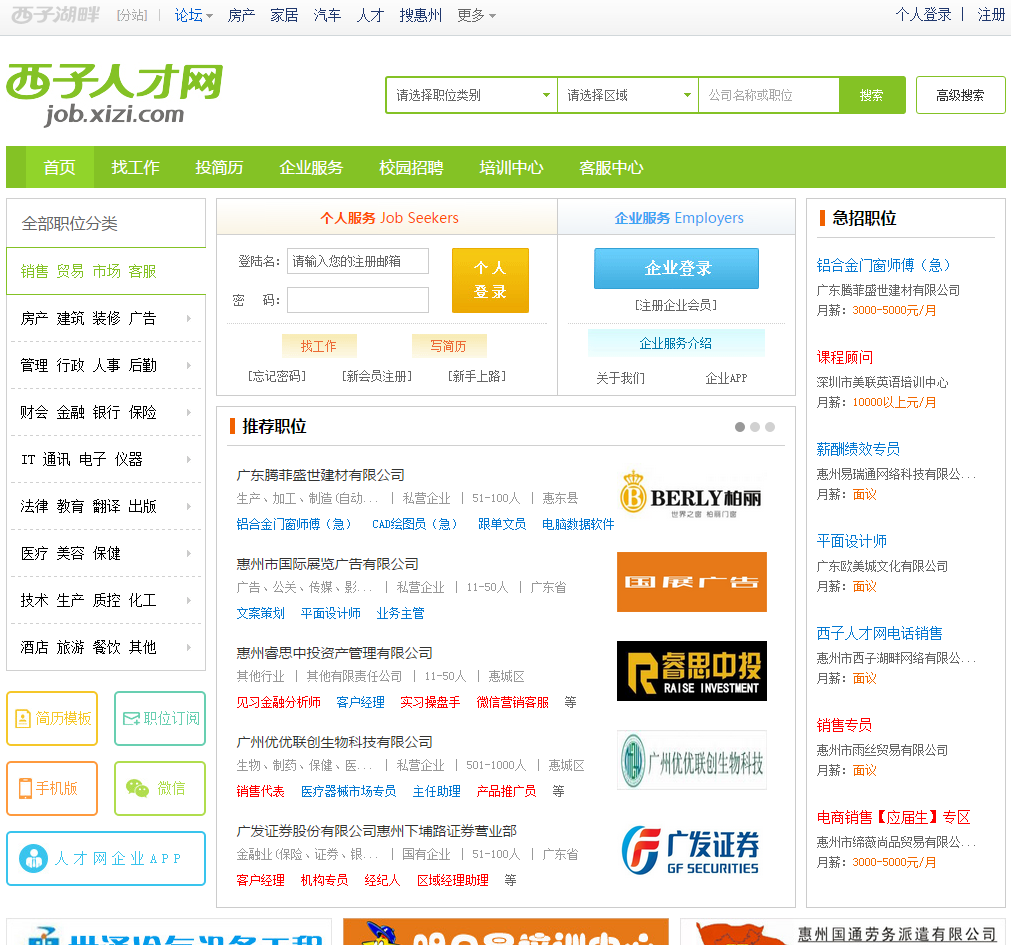Open the 关于我们 link
Screen dimensions: 1011x945
pos(620,378)
